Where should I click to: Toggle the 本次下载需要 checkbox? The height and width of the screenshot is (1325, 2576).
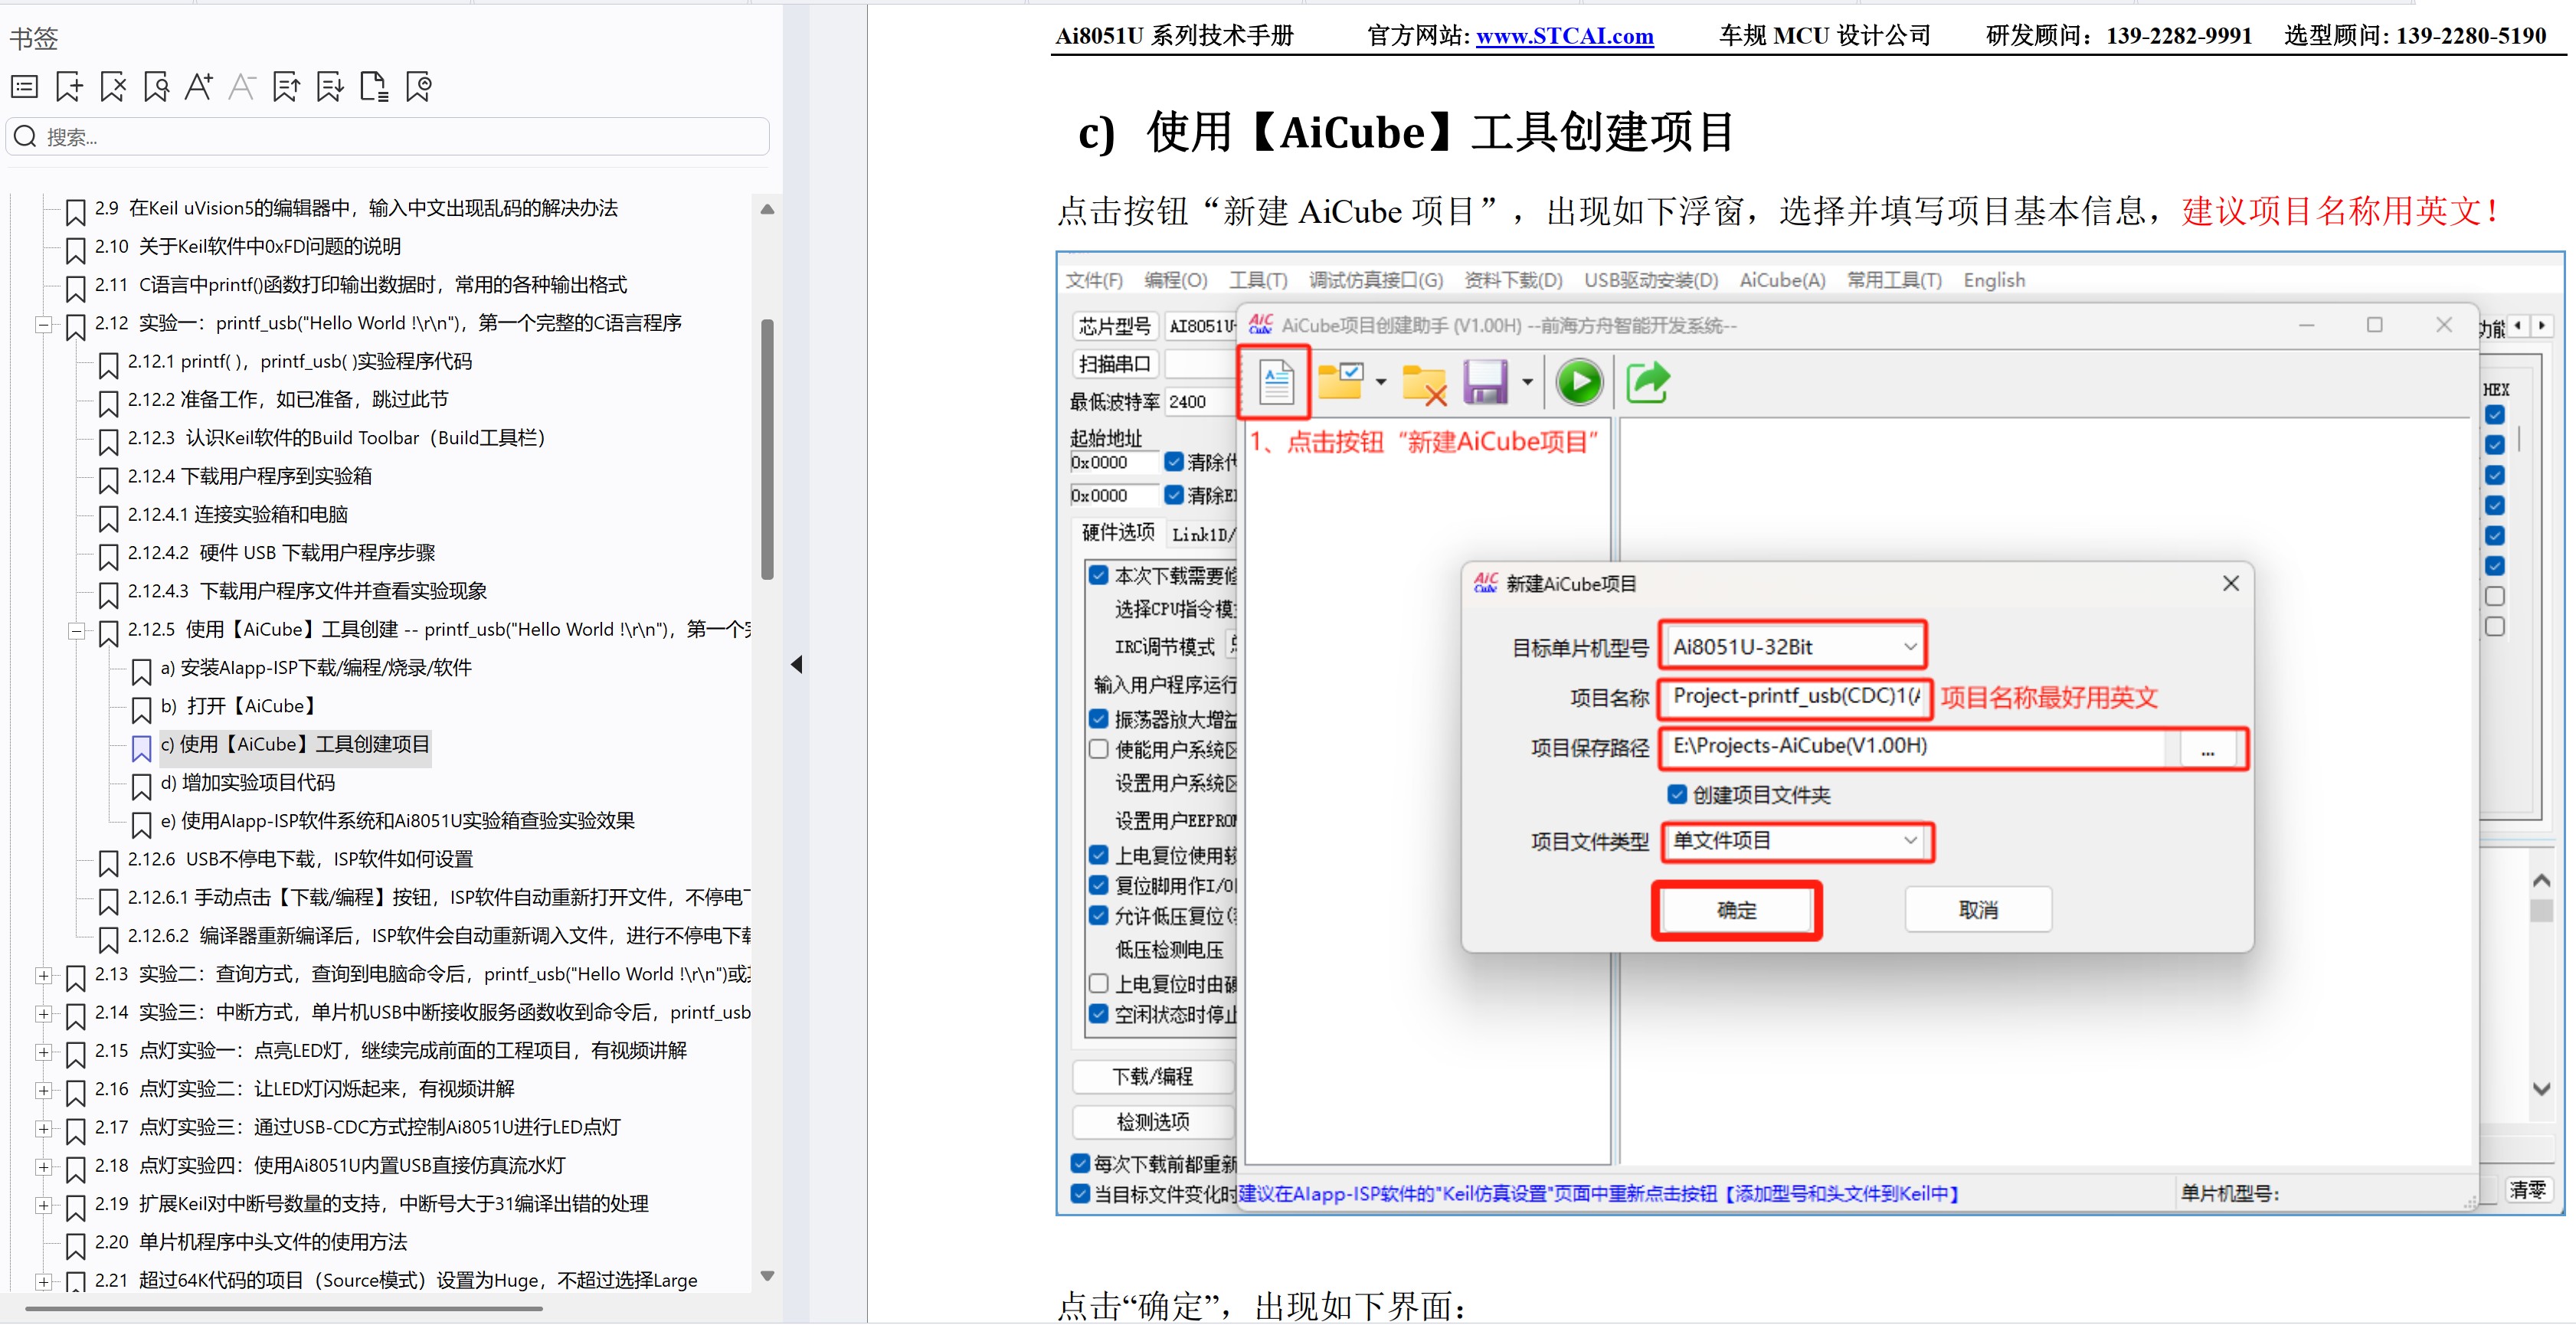pyautogui.click(x=1098, y=575)
